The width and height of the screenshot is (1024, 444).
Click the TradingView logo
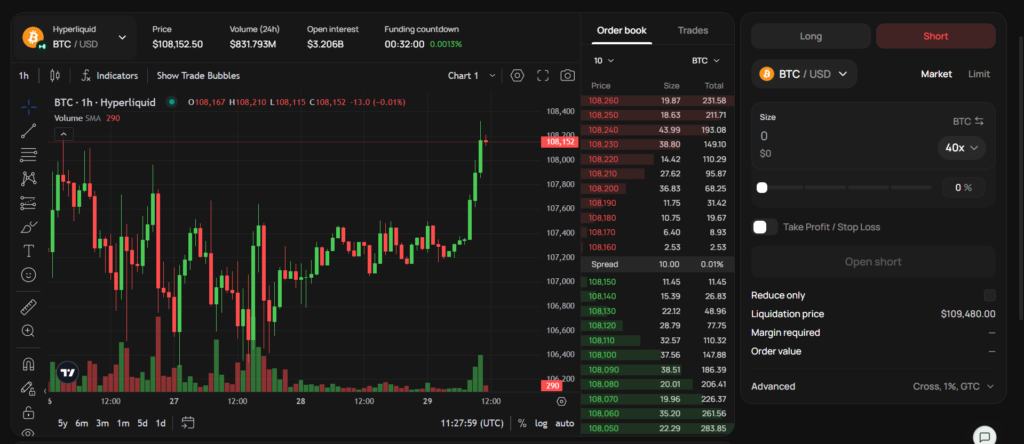[67, 373]
